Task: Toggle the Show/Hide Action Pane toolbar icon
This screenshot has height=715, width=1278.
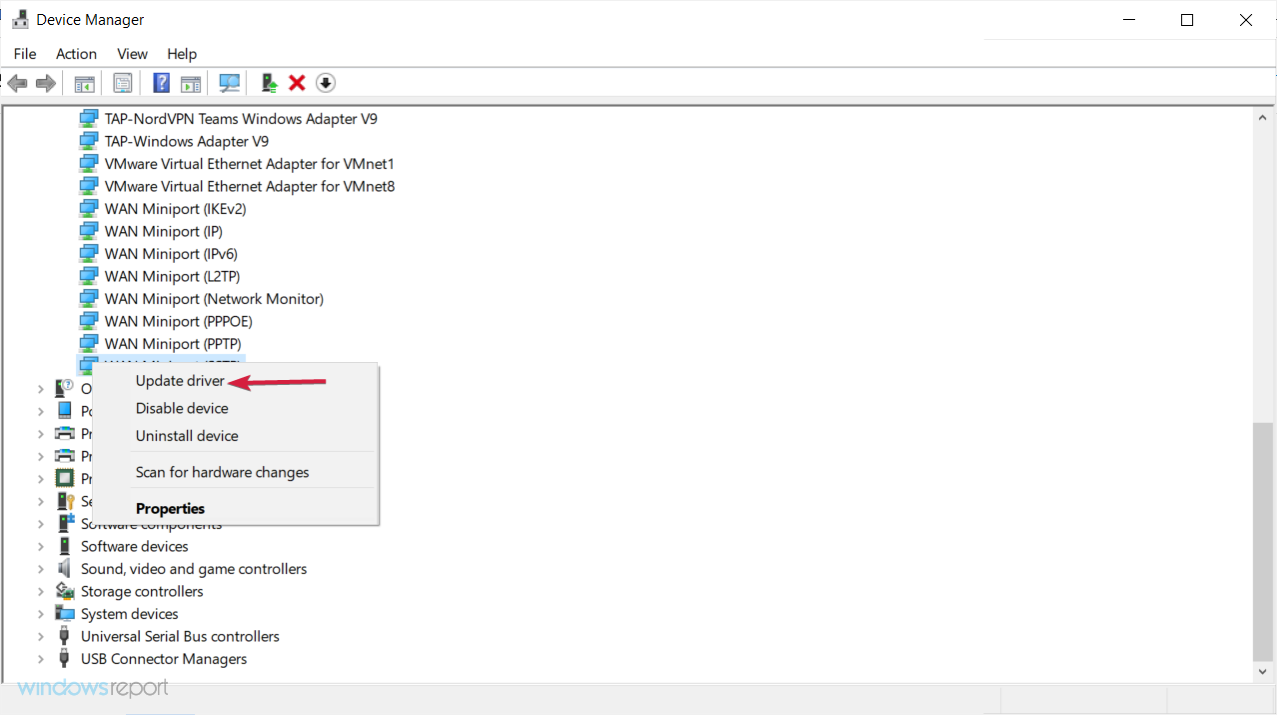Action: tap(191, 83)
